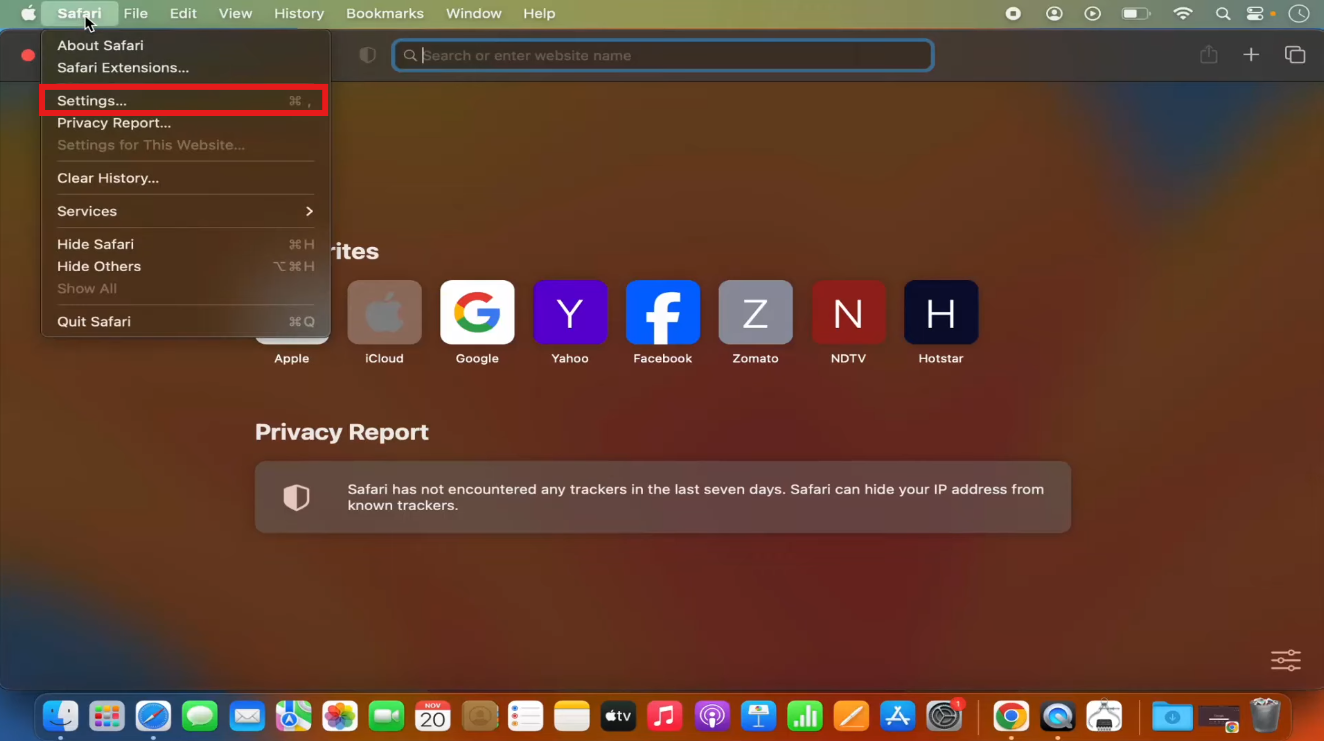The width and height of the screenshot is (1324, 741).
Task: Open Mail from the Dock
Action: click(247, 716)
